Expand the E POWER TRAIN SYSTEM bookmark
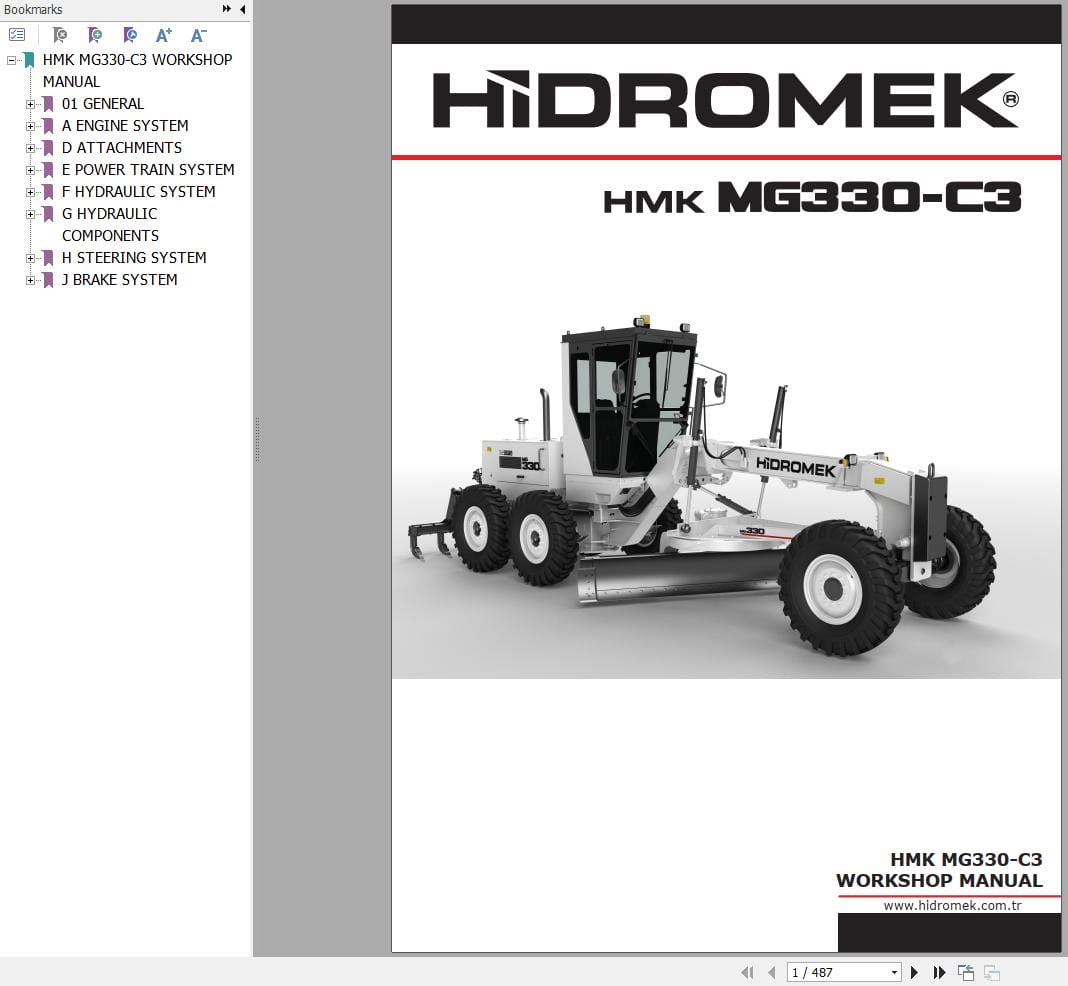Viewport: 1068px width, 986px height. [30, 170]
